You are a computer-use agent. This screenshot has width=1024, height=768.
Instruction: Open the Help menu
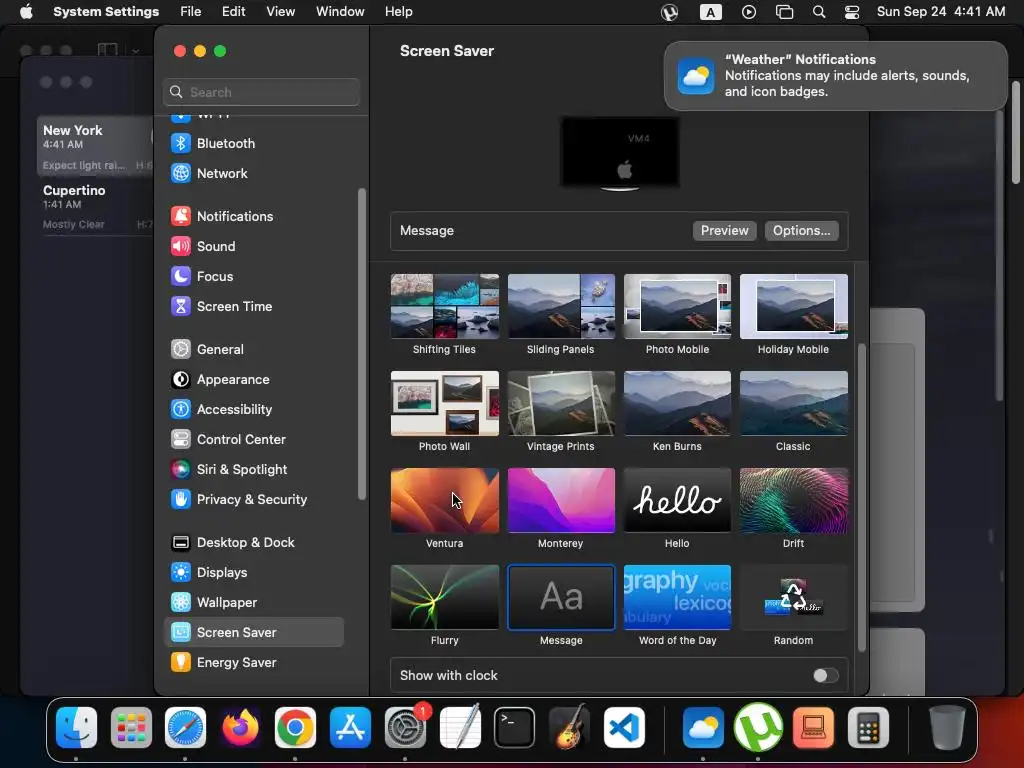[x=398, y=12]
